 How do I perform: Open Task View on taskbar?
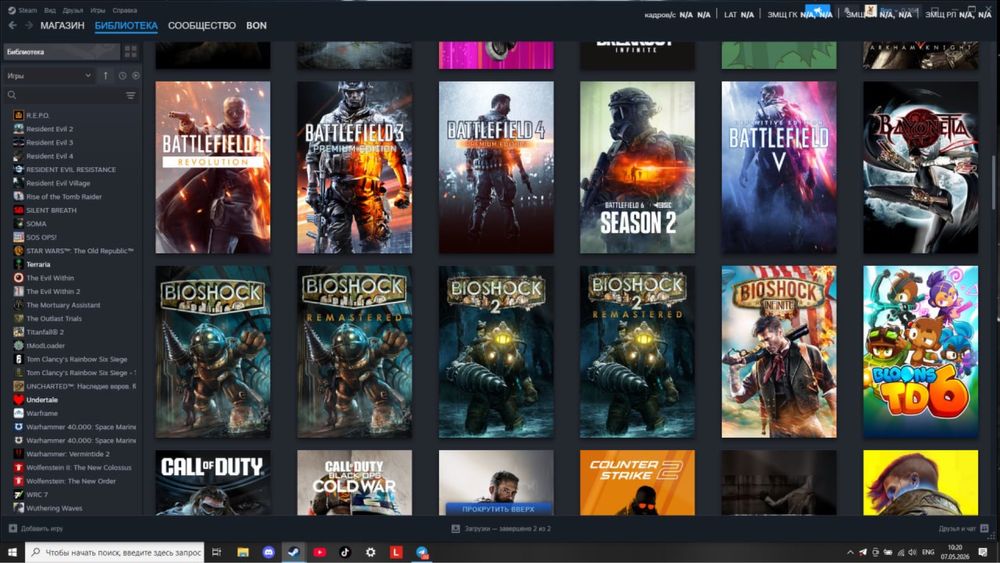[217, 552]
